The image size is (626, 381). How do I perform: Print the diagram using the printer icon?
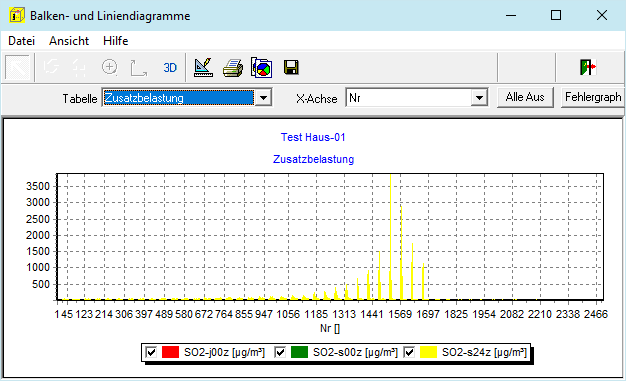point(233,67)
